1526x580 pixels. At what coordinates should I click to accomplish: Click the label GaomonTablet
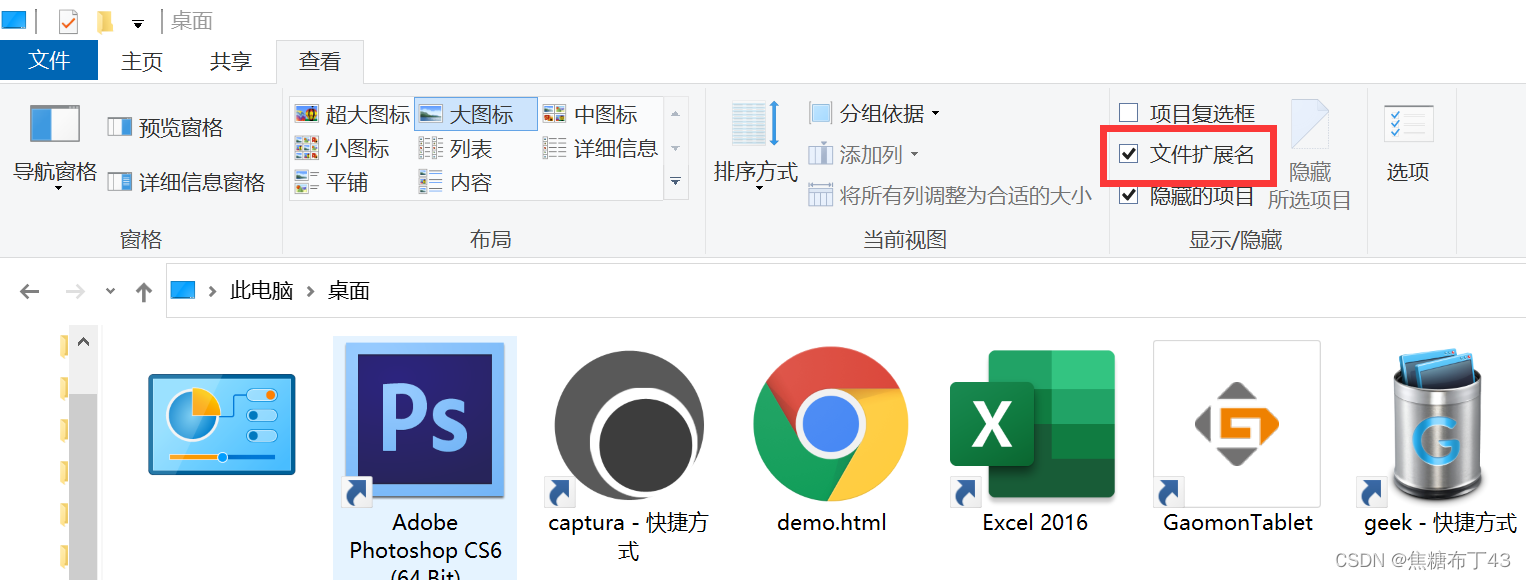(x=1238, y=523)
